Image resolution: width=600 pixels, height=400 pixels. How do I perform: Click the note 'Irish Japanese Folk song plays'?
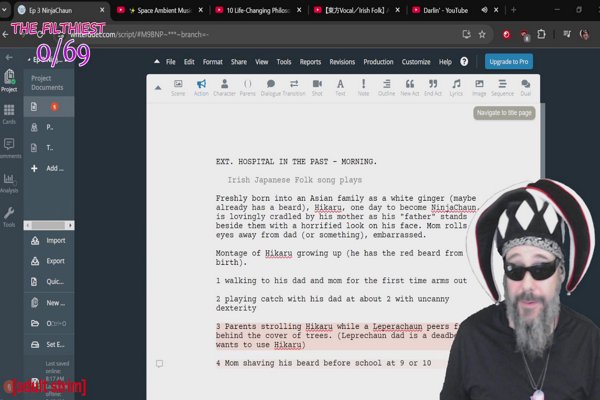pyautogui.click(x=295, y=180)
